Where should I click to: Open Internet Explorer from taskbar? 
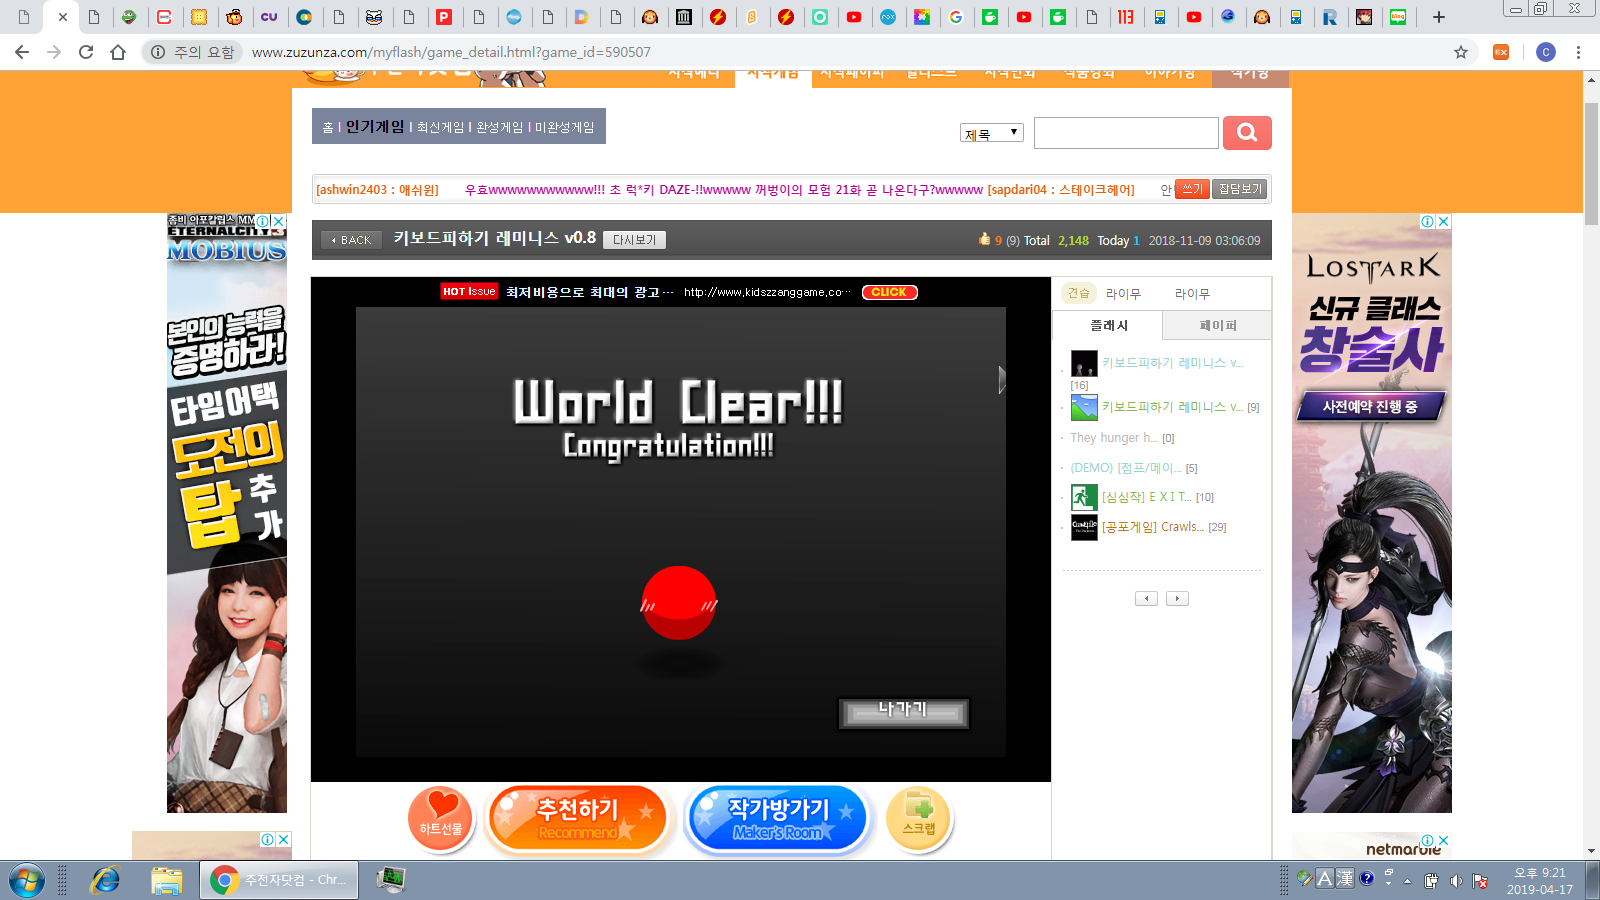tap(105, 880)
